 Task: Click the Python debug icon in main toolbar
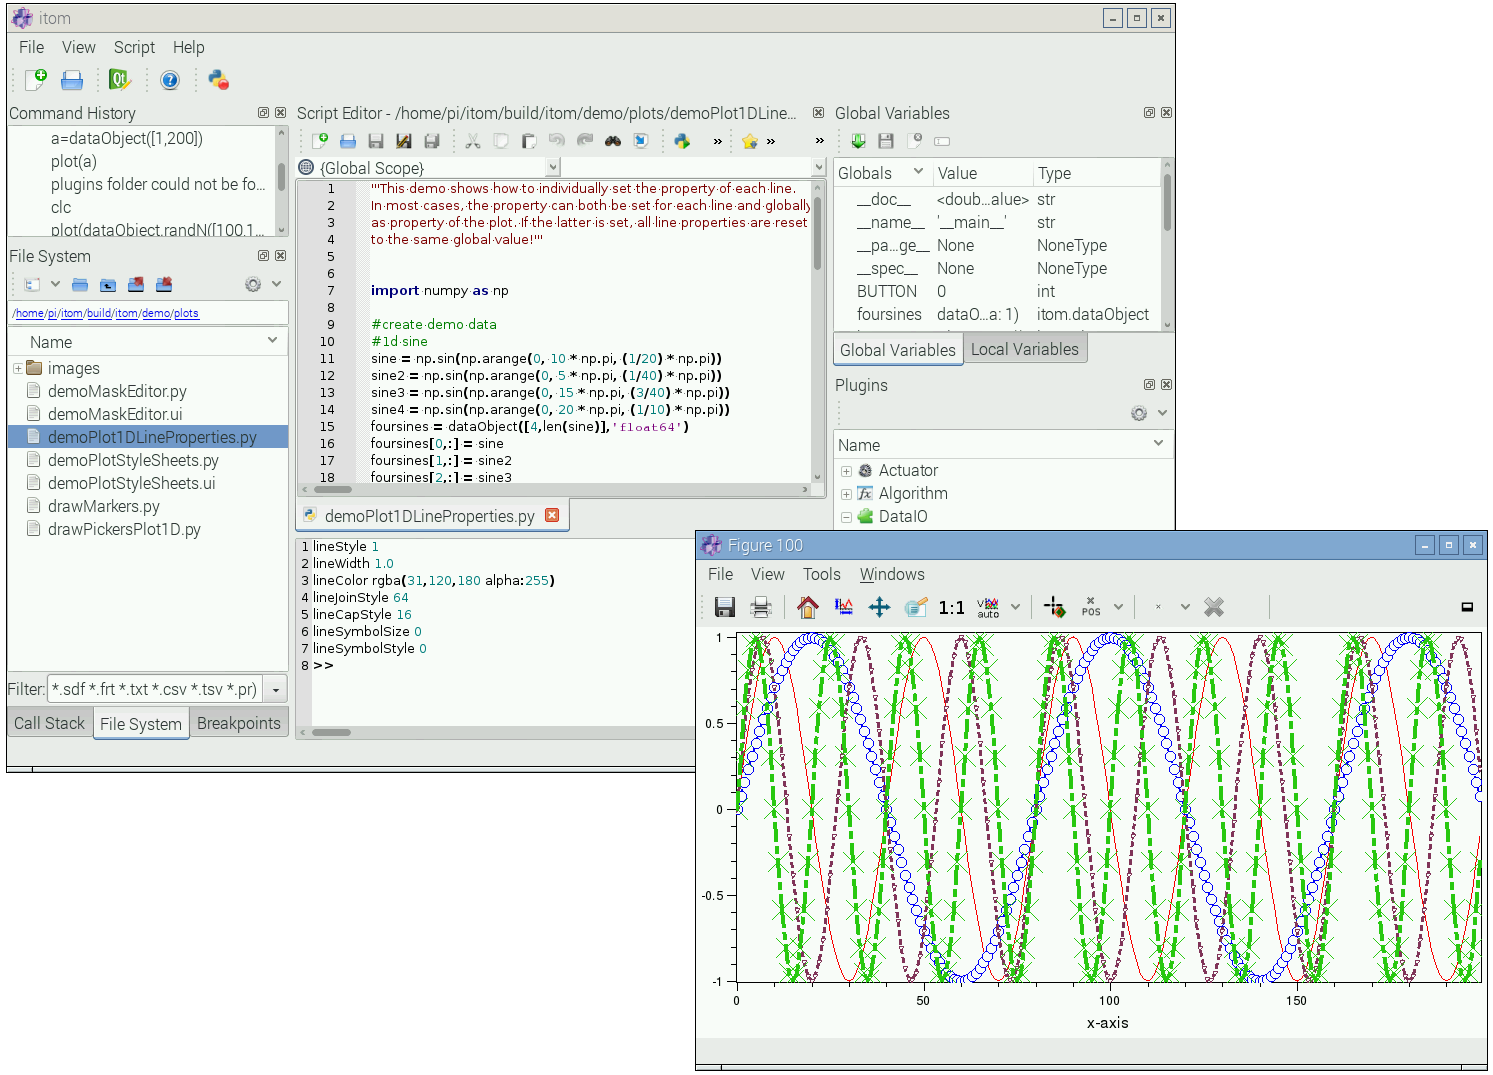pyautogui.click(x=218, y=80)
